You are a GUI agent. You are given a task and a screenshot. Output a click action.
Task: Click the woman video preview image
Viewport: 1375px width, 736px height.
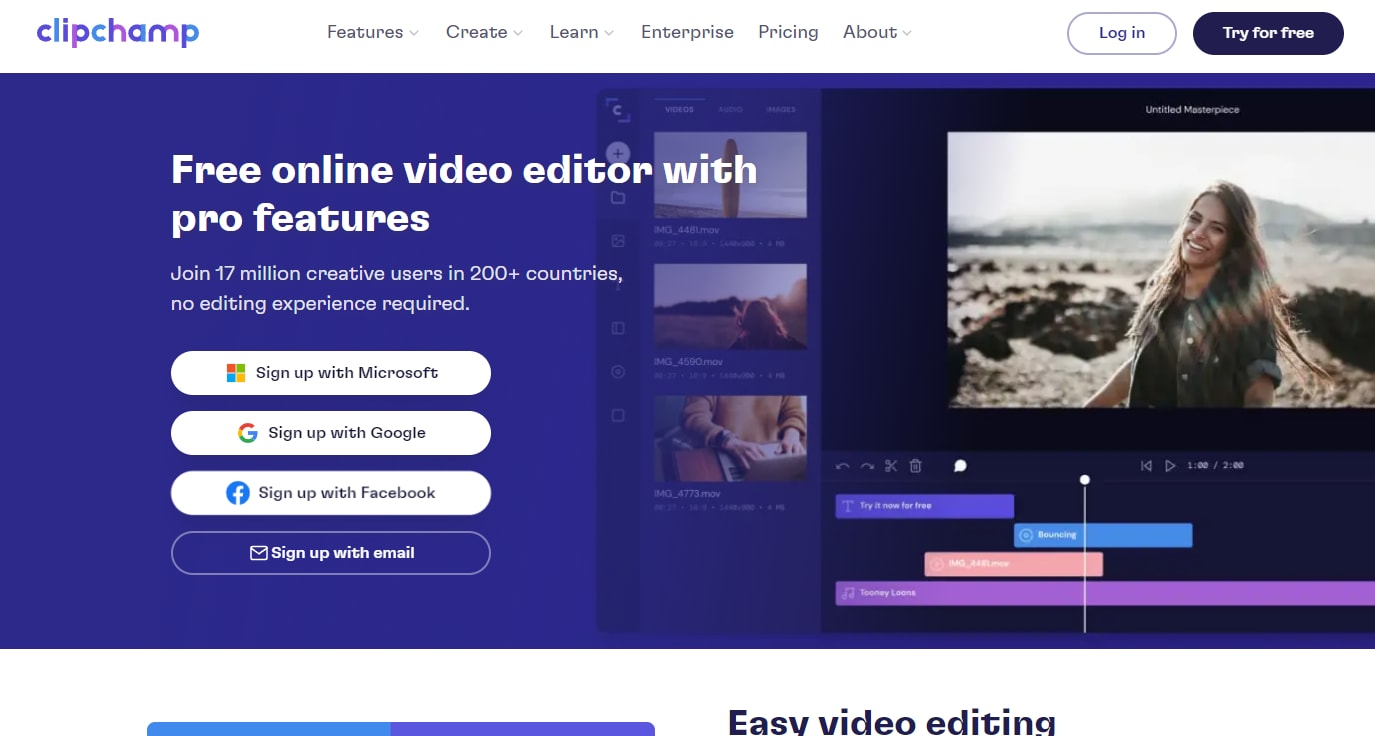pos(1160,270)
